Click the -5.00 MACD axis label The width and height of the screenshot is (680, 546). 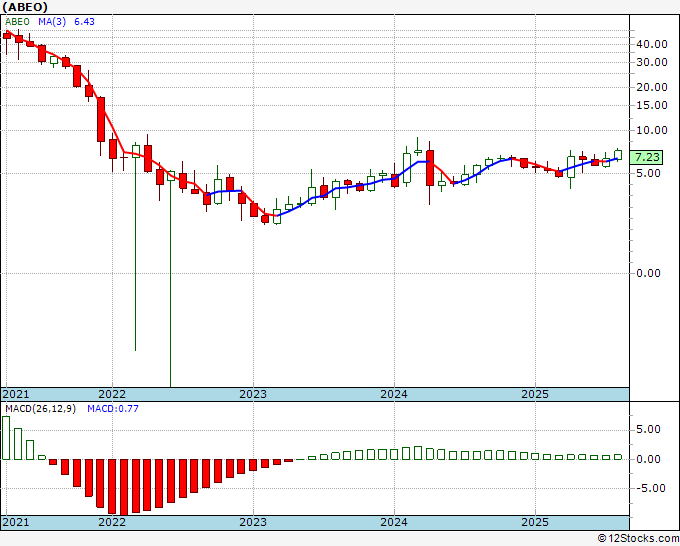click(x=651, y=488)
